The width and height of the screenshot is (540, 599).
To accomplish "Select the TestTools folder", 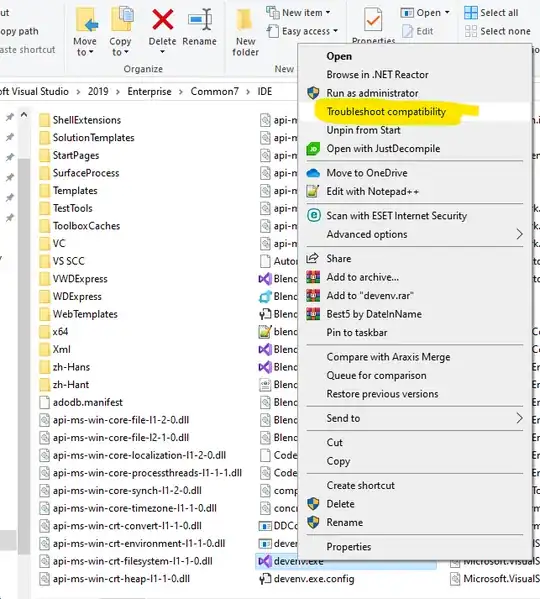I will point(66,208).
